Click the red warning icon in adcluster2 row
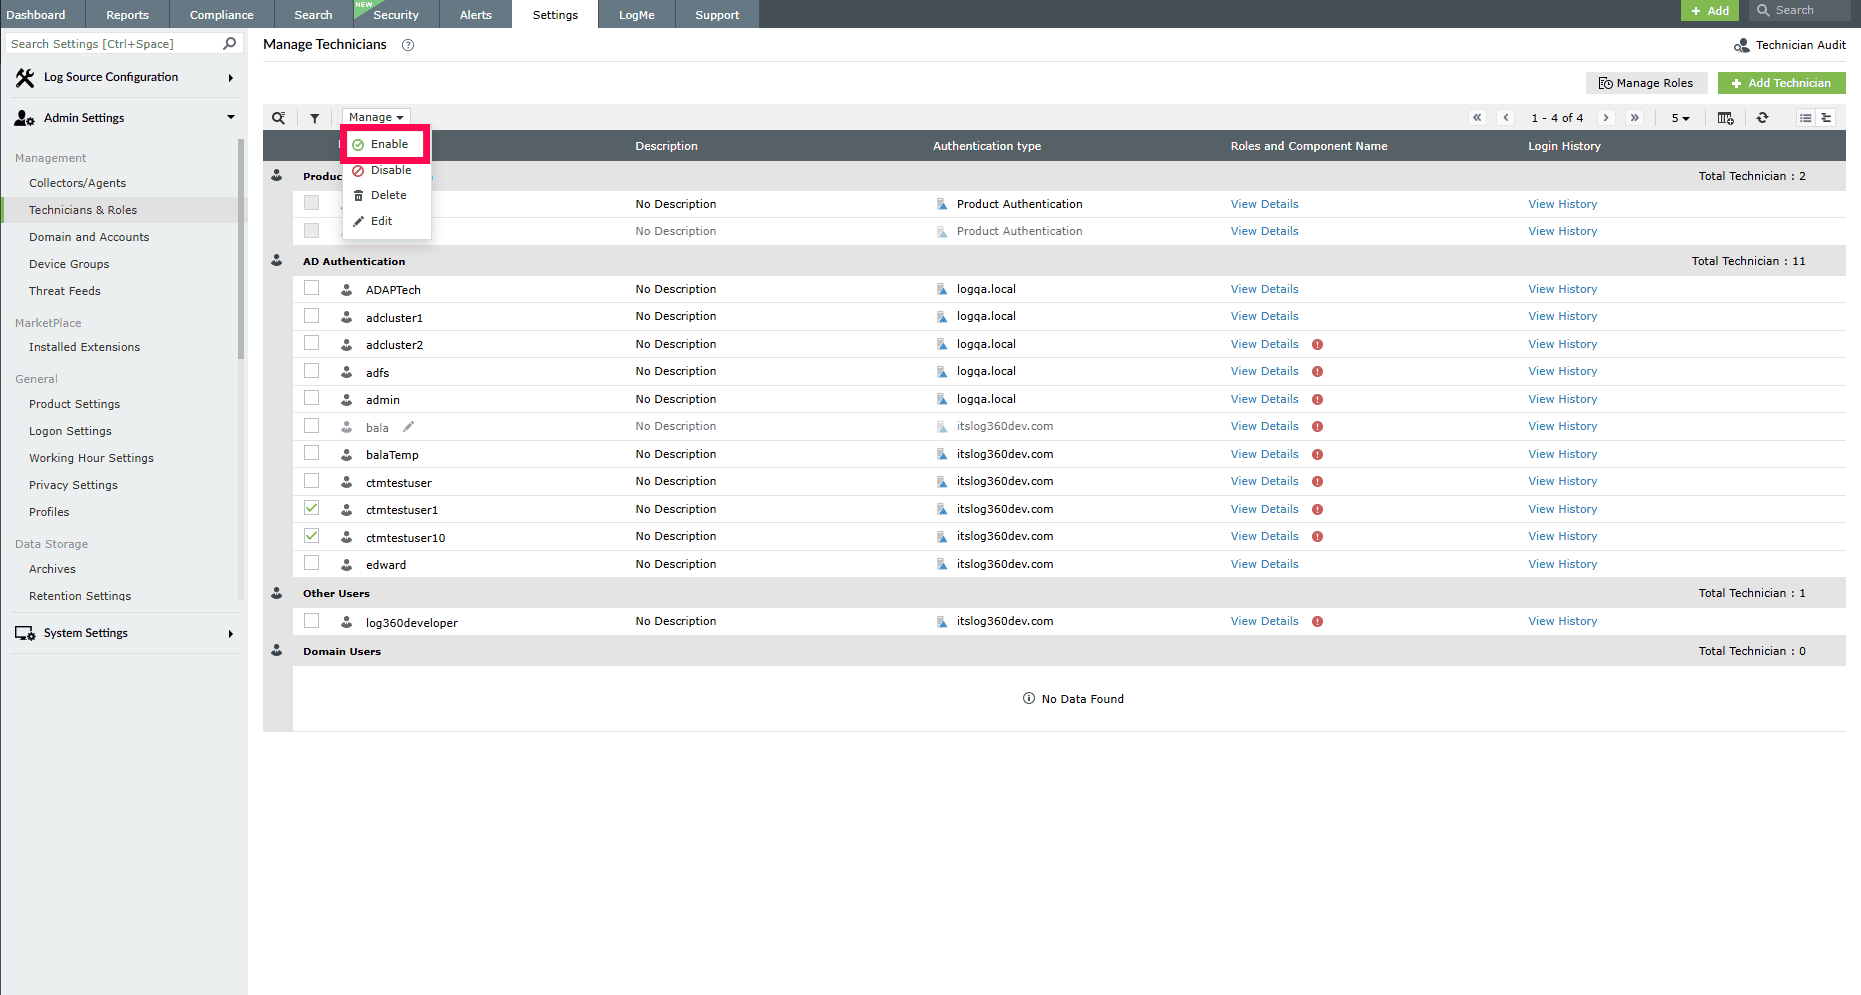The width and height of the screenshot is (1861, 995). coord(1317,345)
